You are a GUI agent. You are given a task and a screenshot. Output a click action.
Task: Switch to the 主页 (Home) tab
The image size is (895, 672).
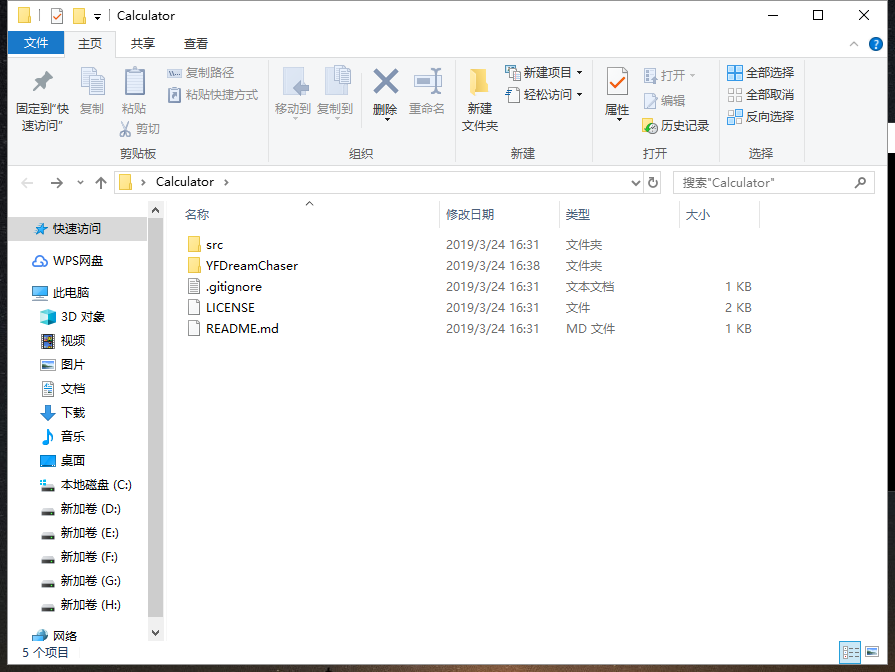[90, 43]
